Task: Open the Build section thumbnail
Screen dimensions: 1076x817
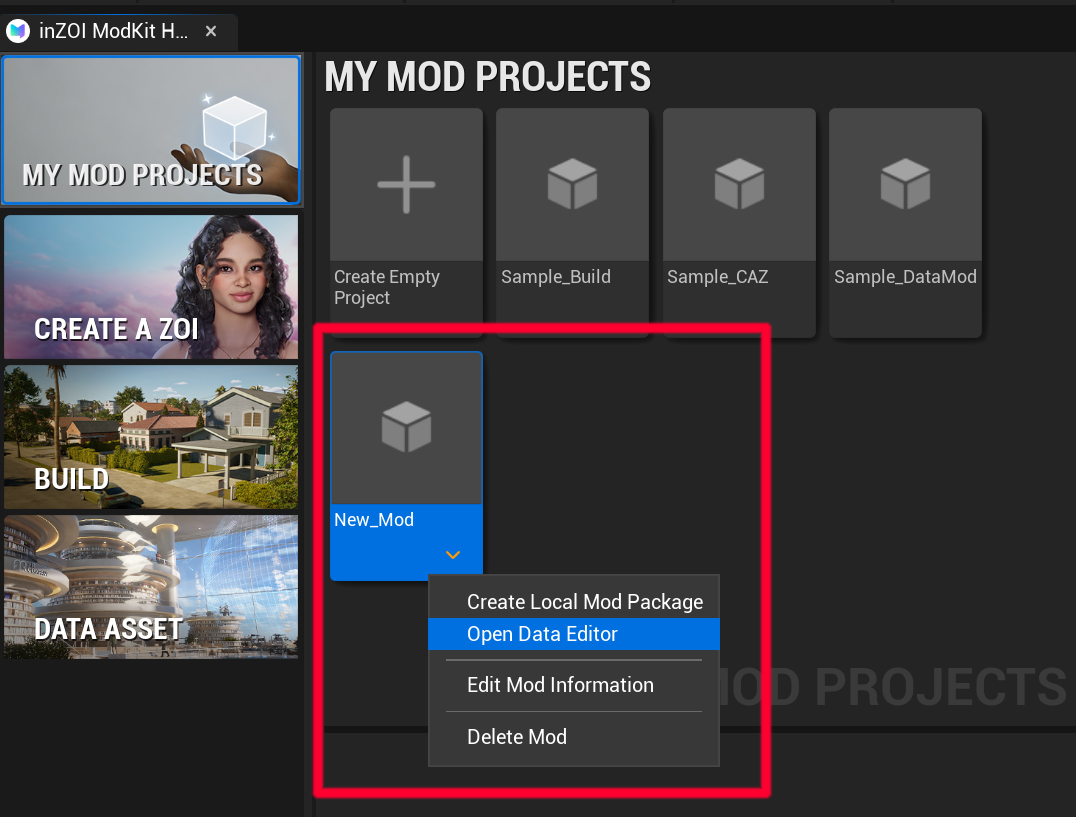Action: (x=151, y=437)
